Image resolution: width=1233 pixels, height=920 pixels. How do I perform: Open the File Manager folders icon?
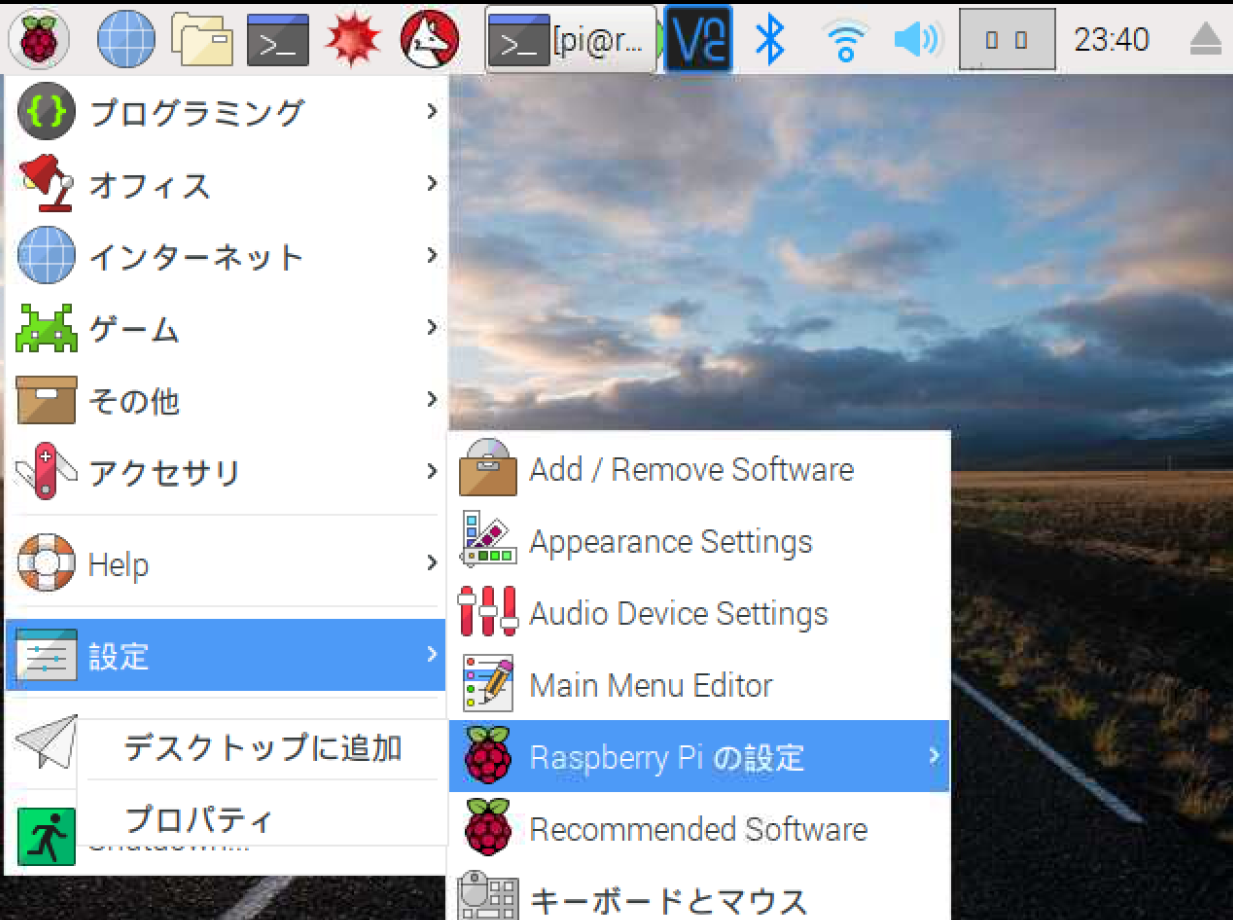point(202,39)
